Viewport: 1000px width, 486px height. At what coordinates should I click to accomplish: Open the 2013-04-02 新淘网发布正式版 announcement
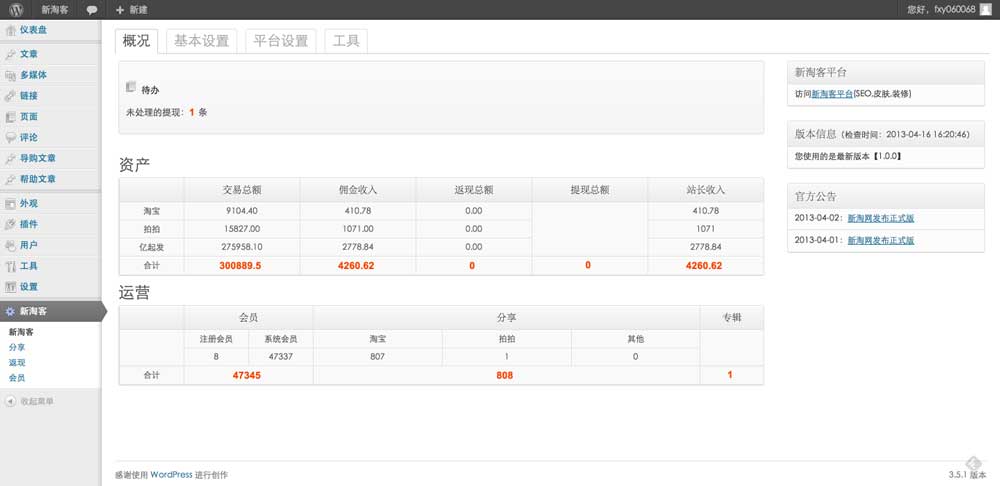[881, 218]
